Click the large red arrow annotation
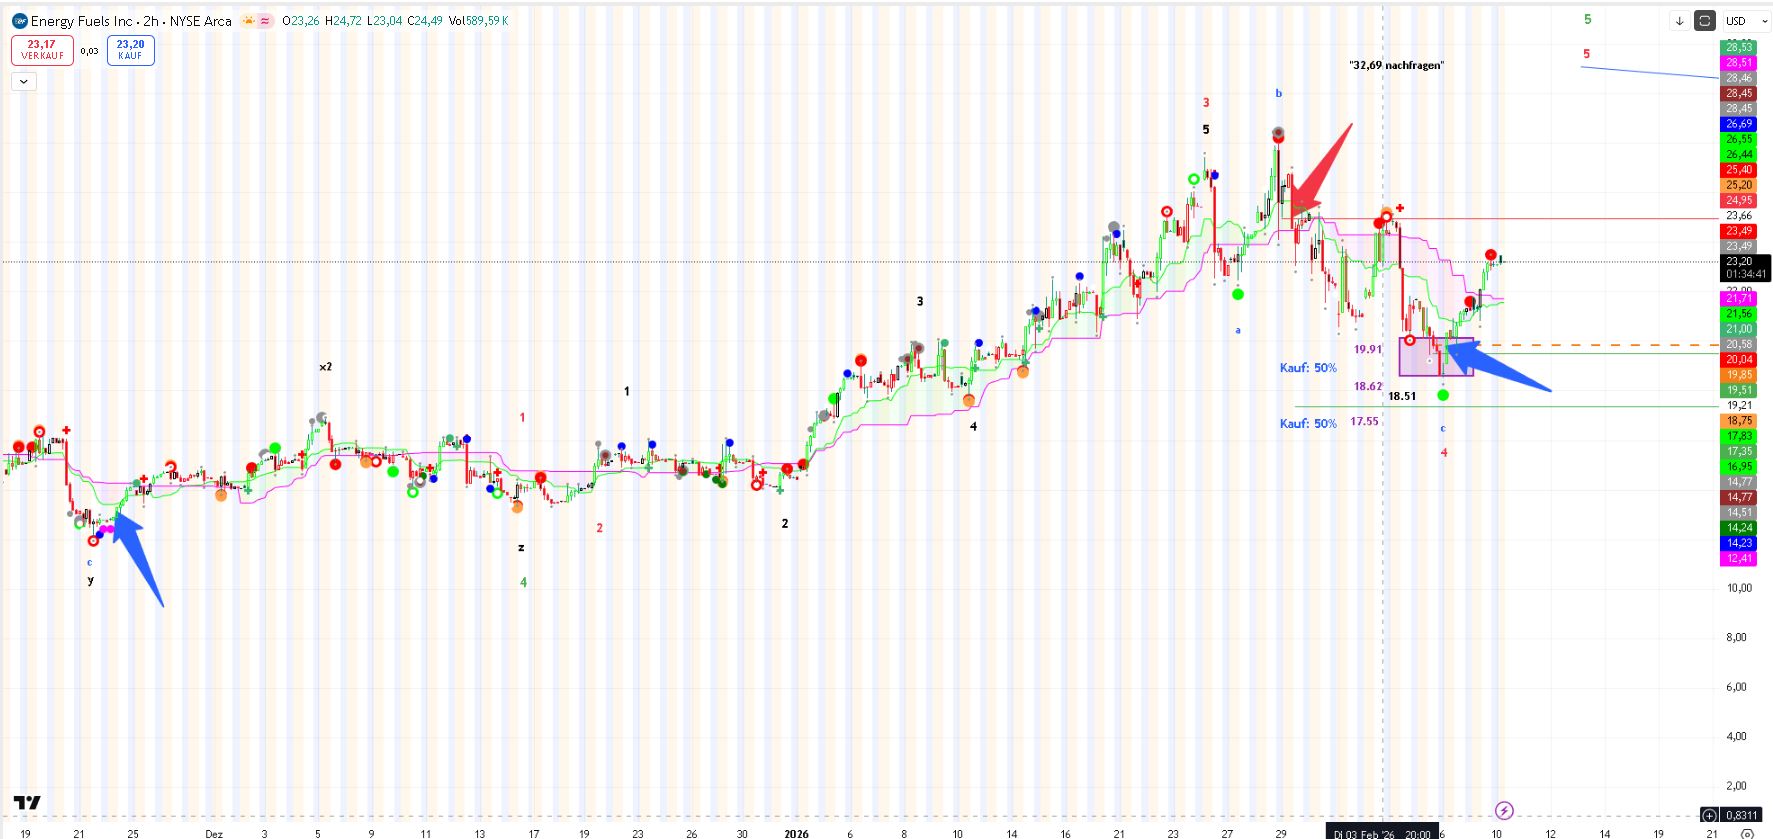 pyautogui.click(x=1319, y=168)
